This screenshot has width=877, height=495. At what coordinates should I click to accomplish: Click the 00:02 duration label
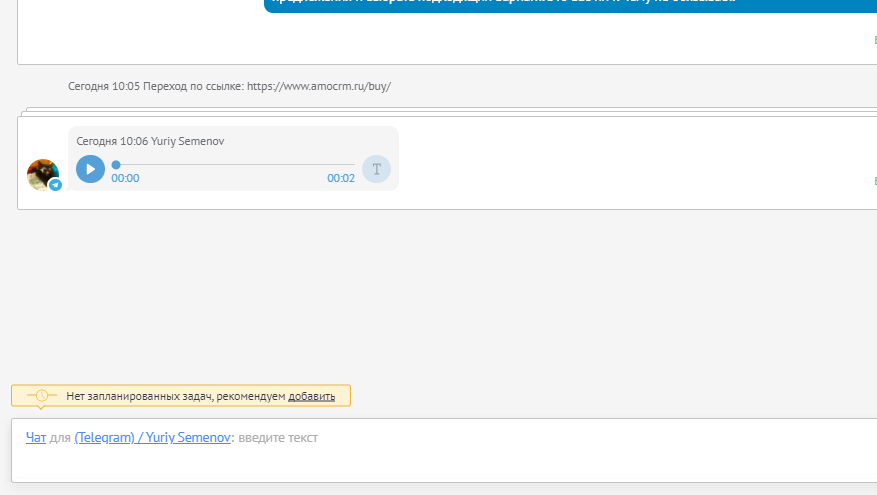pyautogui.click(x=341, y=179)
